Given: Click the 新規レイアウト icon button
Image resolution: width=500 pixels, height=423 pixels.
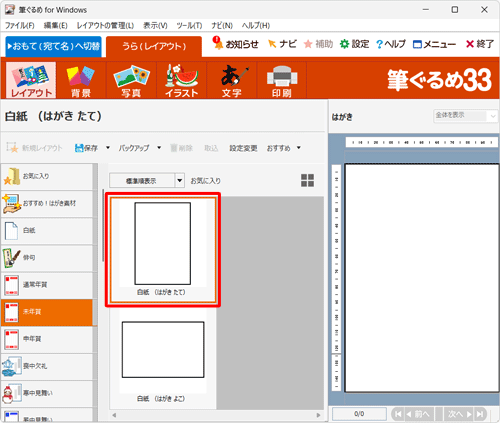Looking at the screenshot, I should tap(12, 147).
